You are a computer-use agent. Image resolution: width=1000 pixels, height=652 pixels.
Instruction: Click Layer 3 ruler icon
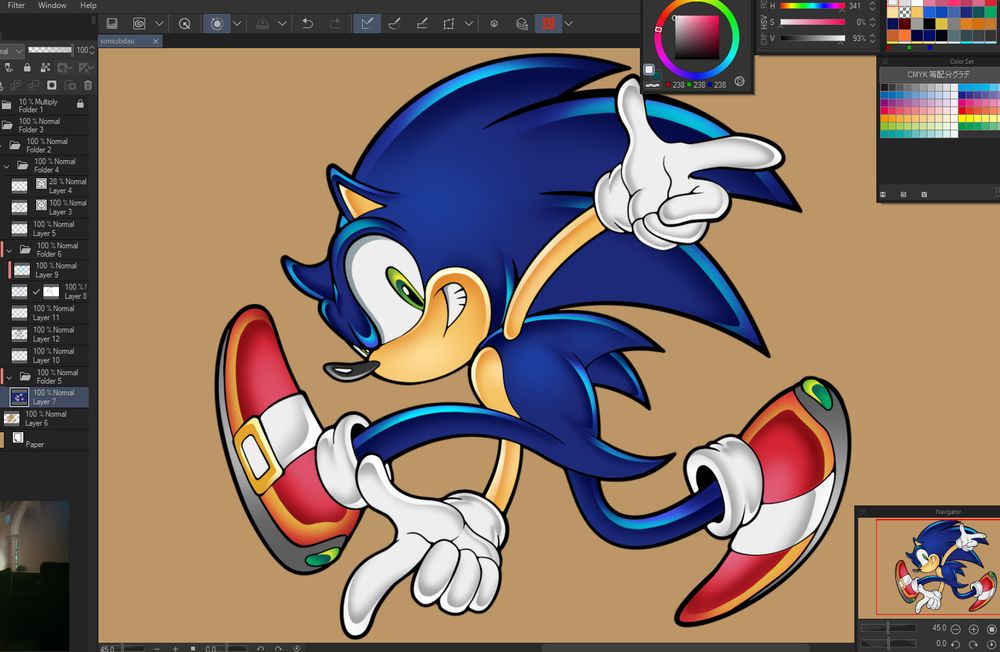[41, 205]
